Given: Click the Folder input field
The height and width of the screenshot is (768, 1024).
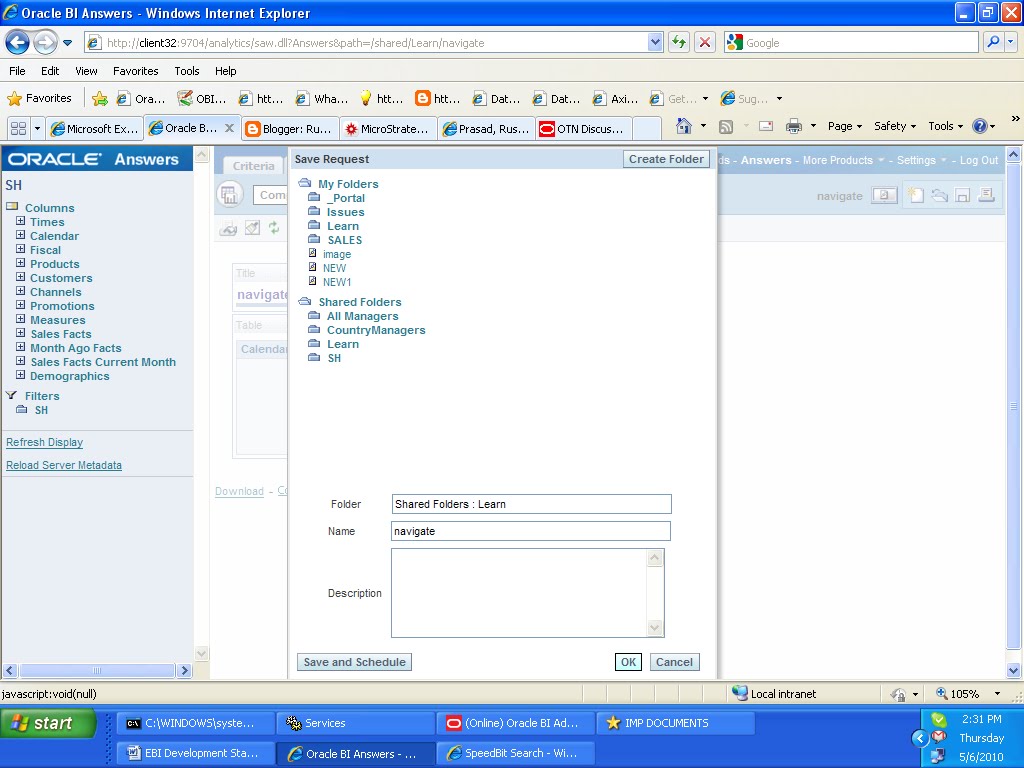Looking at the screenshot, I should click(x=532, y=504).
